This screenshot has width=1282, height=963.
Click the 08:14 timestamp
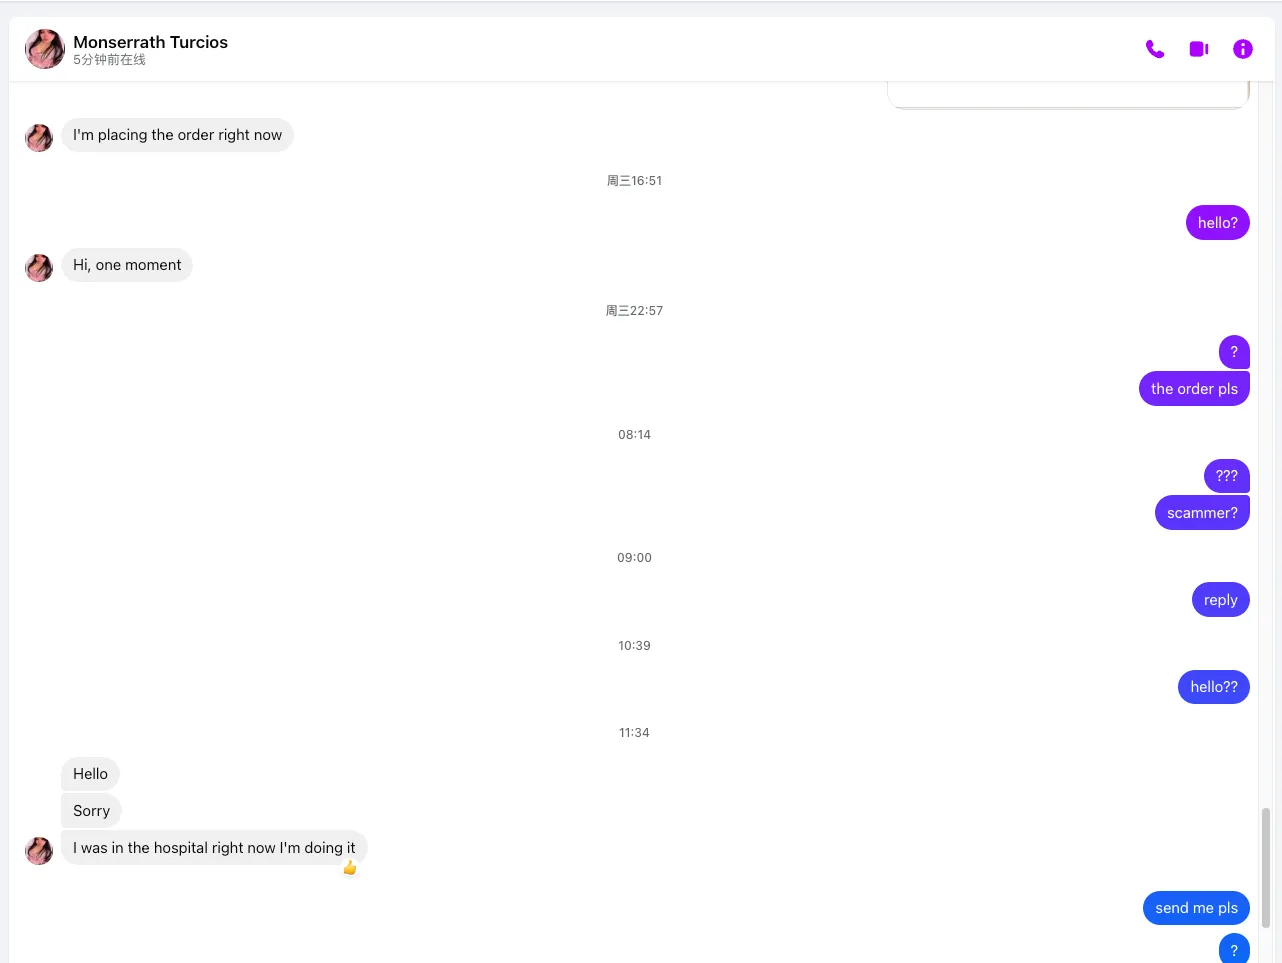pyautogui.click(x=634, y=435)
